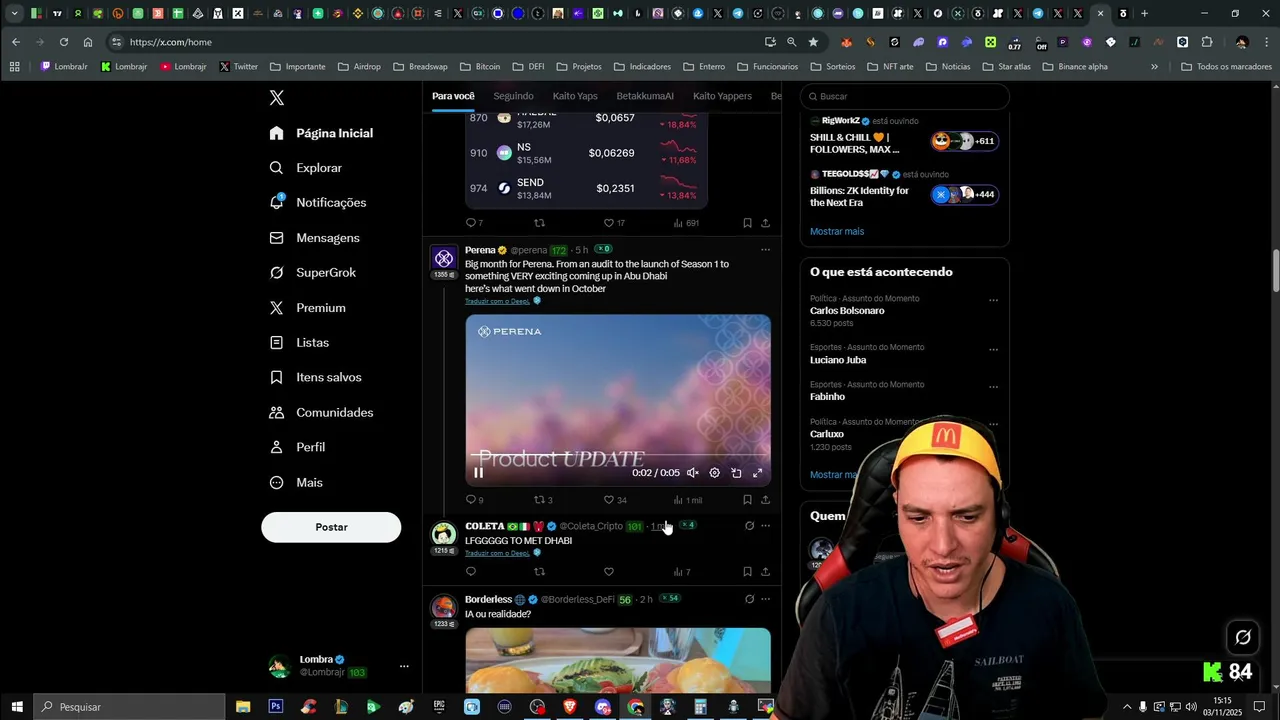1280x720 pixels.
Task: Pause the Perena video
Action: (x=478, y=473)
